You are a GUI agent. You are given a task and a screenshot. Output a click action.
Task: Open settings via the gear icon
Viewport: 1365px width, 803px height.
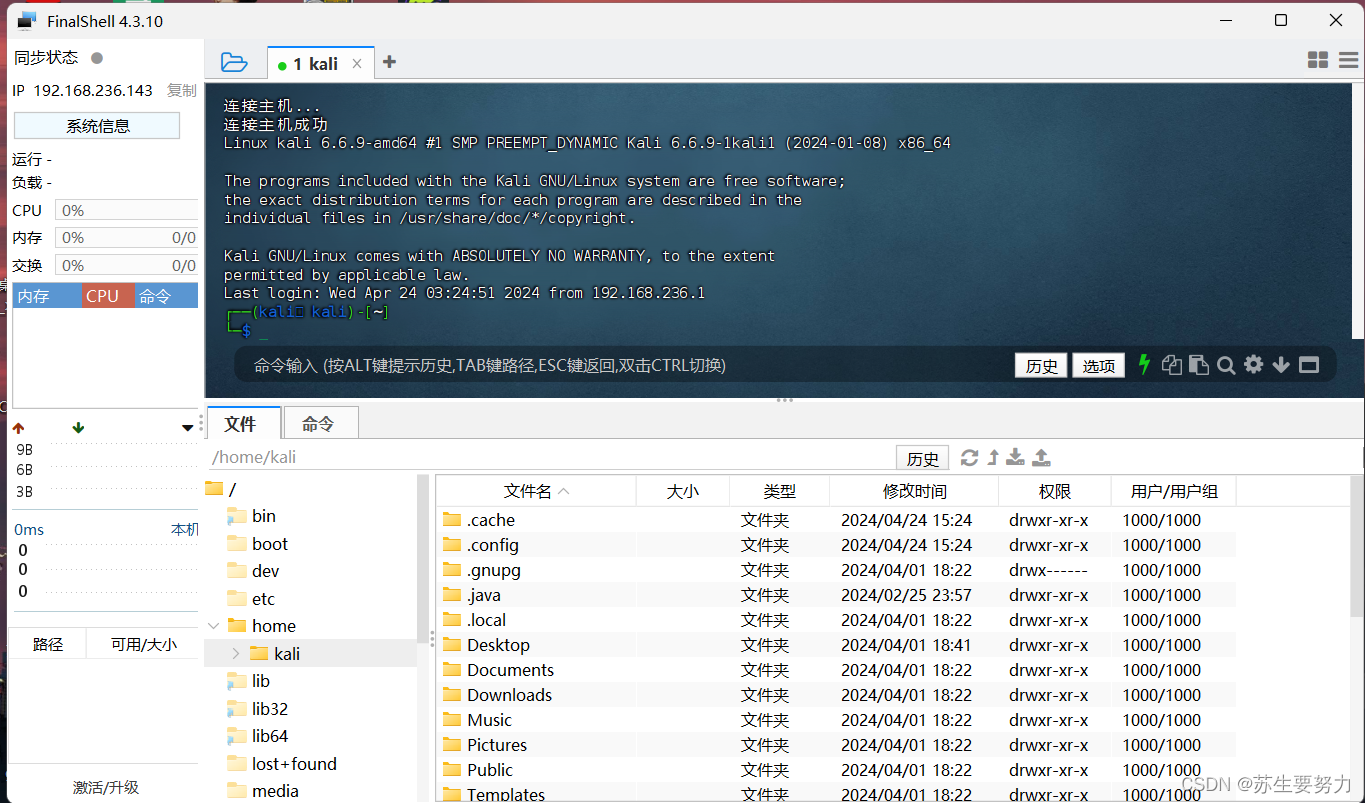tap(1253, 365)
